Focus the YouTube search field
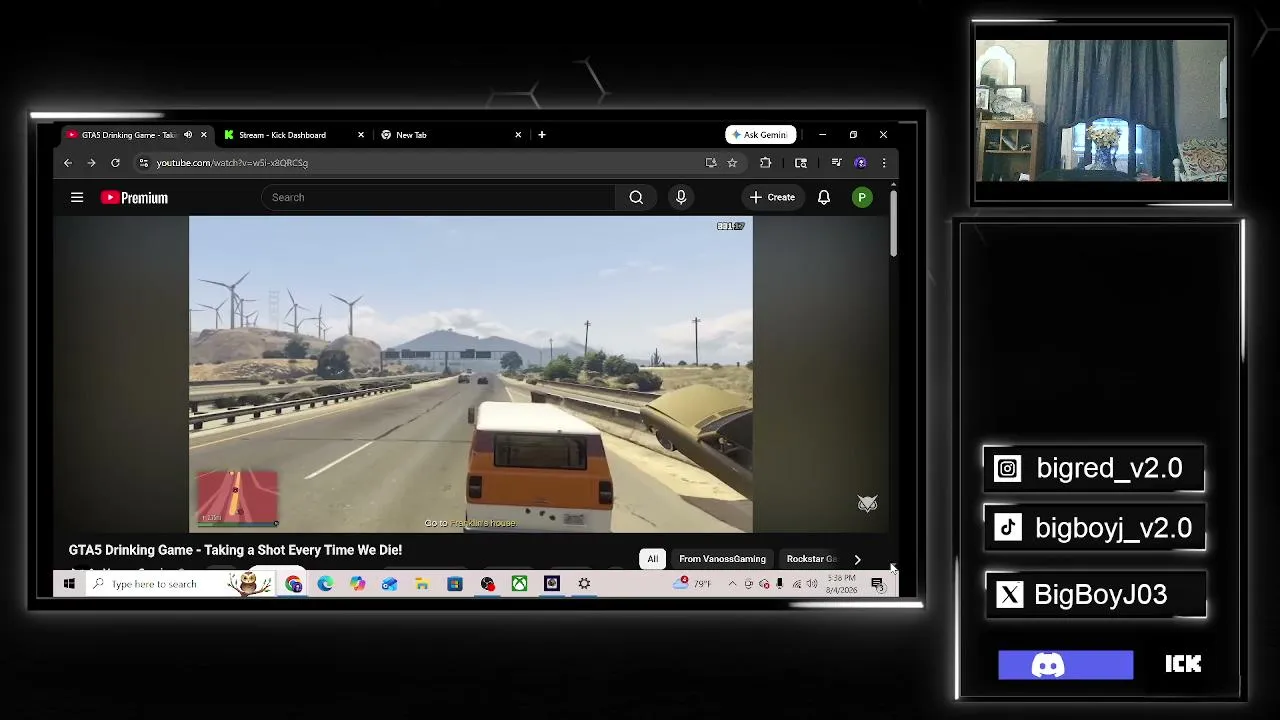This screenshot has width=1280, height=720. [x=439, y=197]
